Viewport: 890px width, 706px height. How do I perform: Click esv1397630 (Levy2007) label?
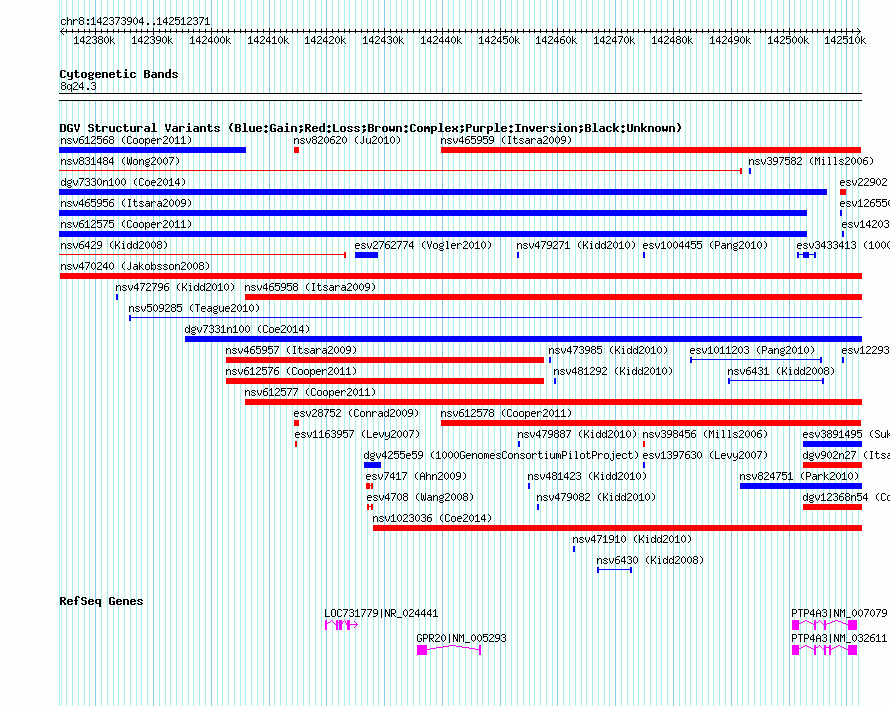pos(704,455)
